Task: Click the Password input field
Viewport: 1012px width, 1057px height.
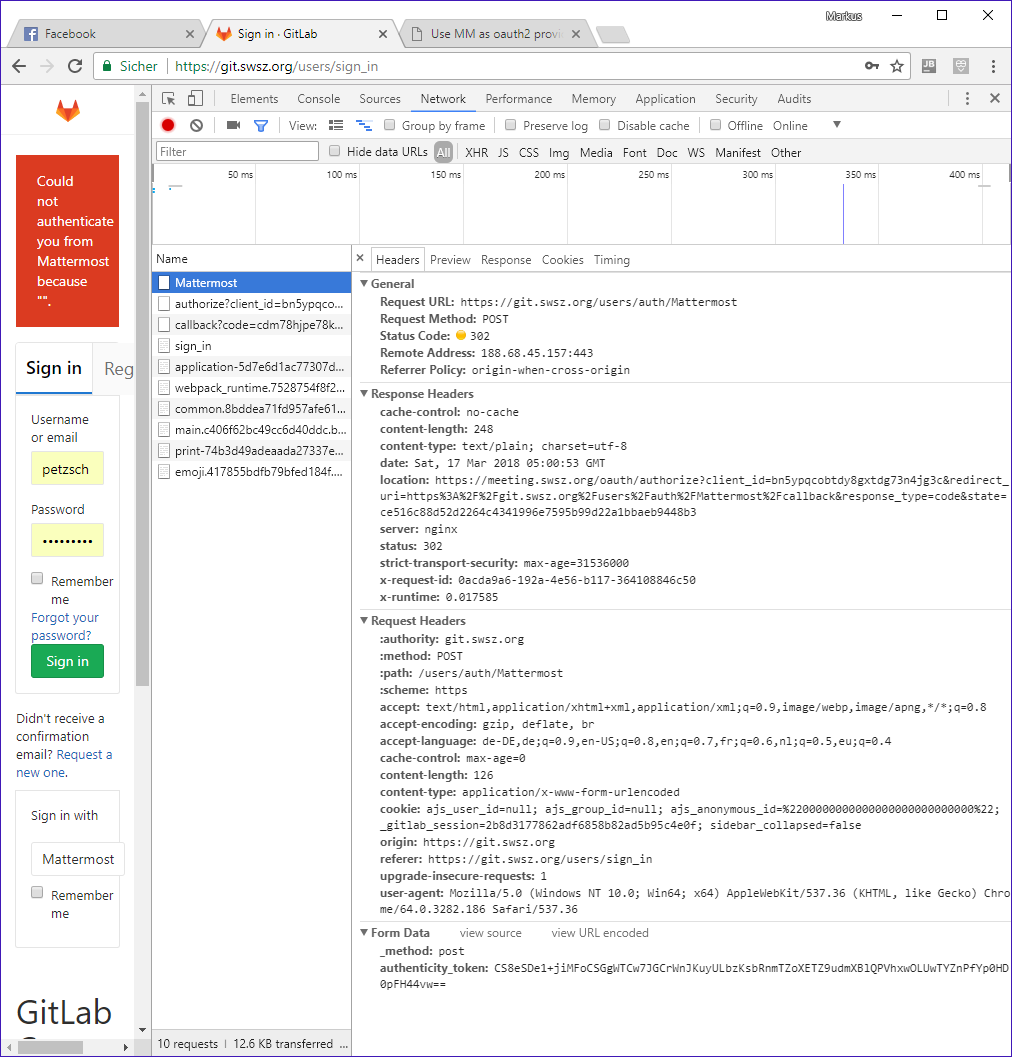Action: click(67, 540)
